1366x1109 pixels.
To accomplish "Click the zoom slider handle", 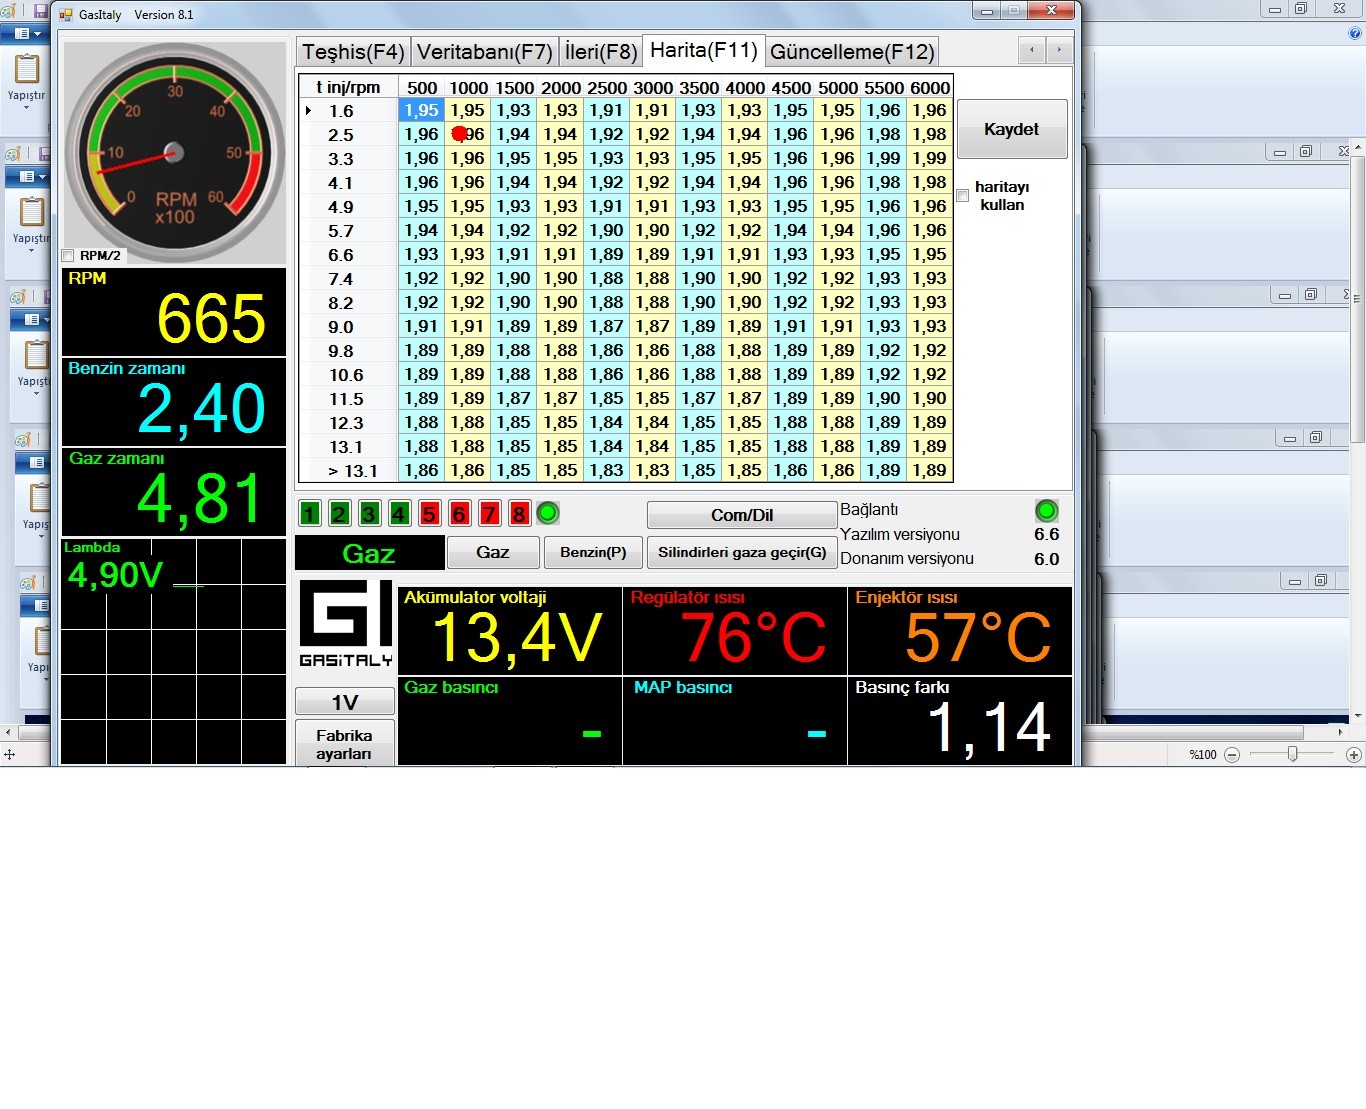I will [x=1292, y=754].
